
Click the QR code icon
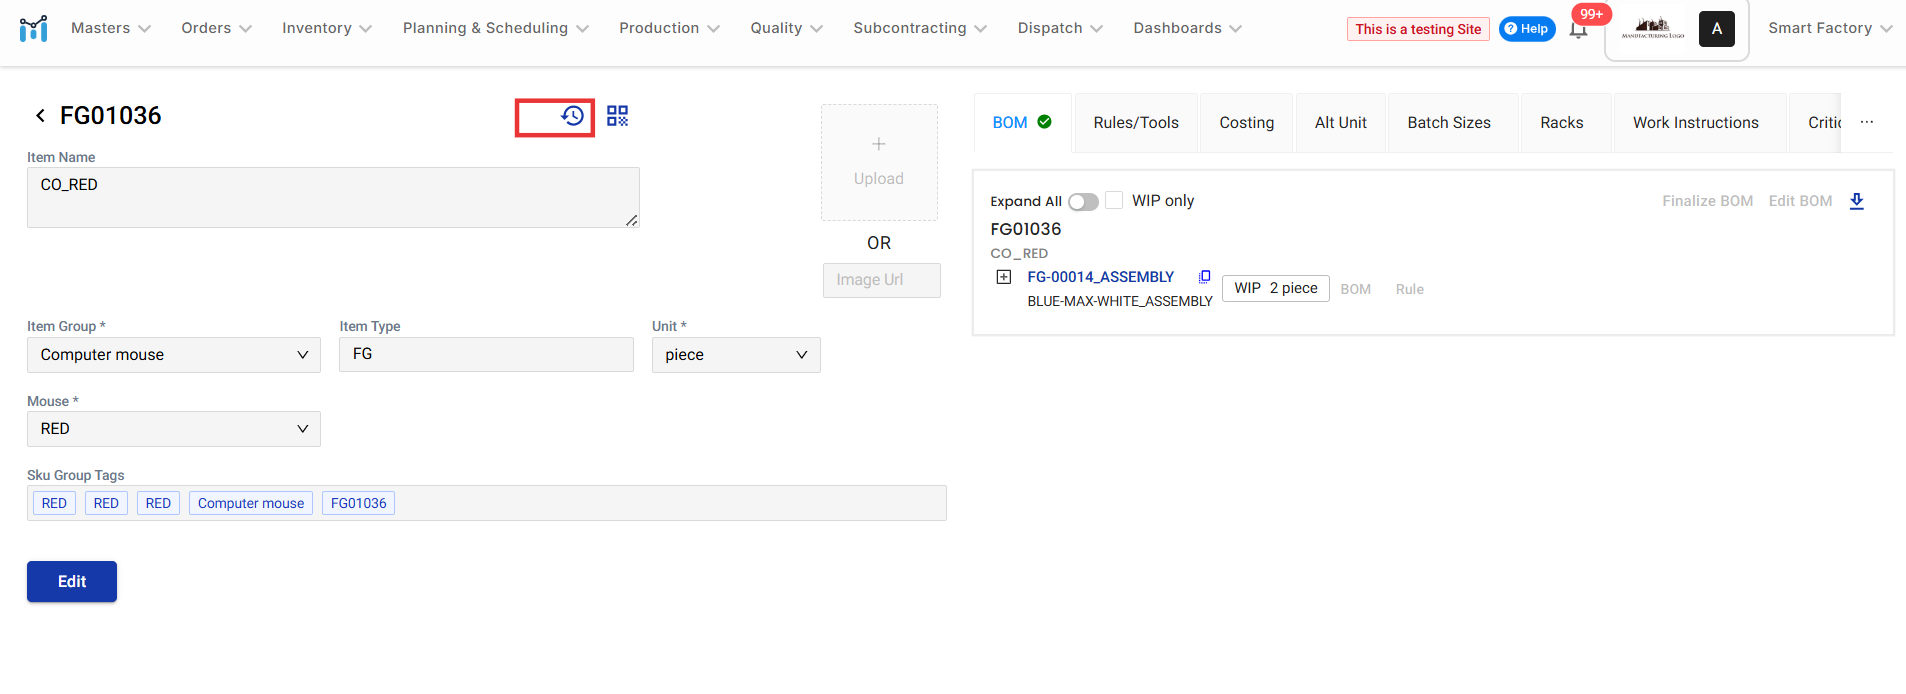coord(617,116)
